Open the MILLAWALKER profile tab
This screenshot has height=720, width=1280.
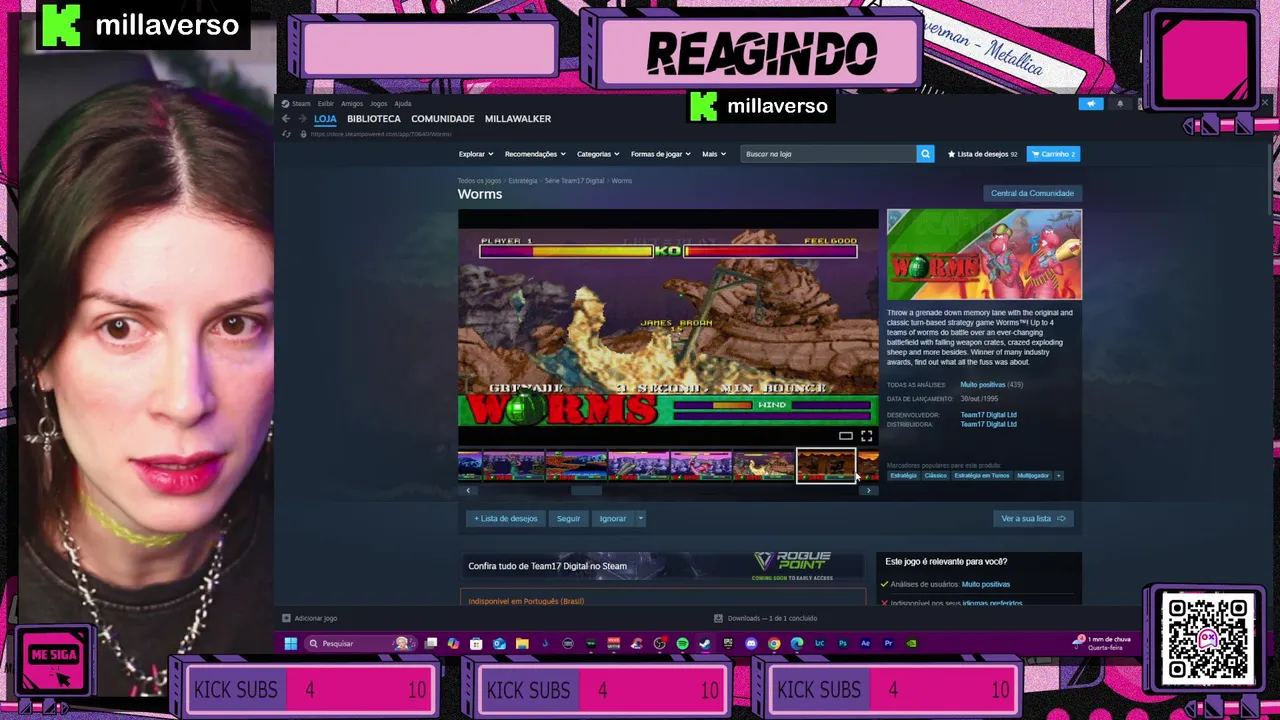click(x=518, y=118)
